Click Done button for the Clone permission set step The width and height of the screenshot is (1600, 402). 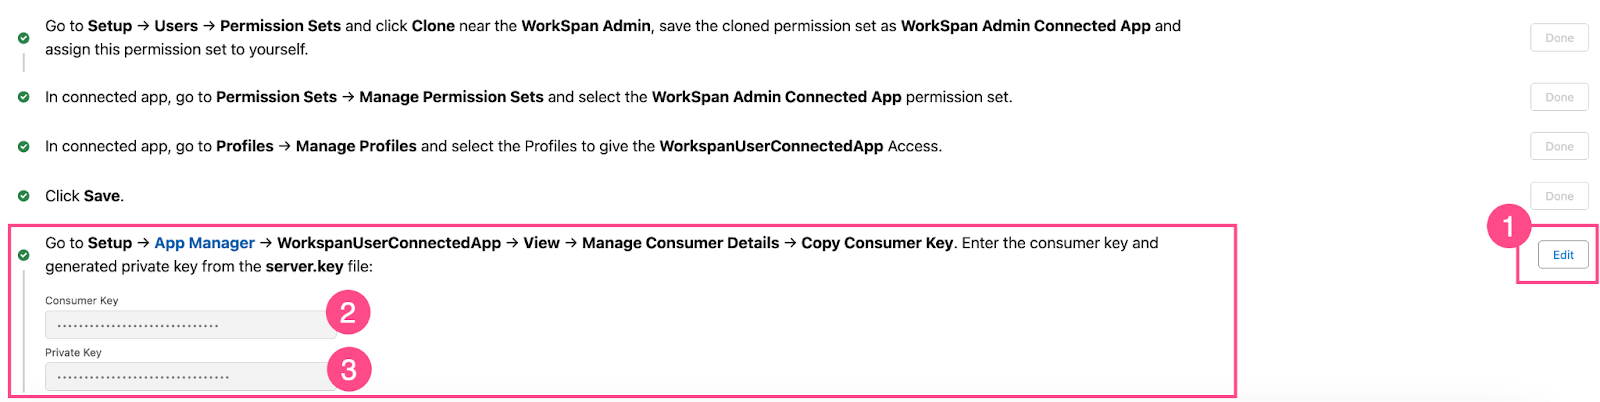(1559, 38)
